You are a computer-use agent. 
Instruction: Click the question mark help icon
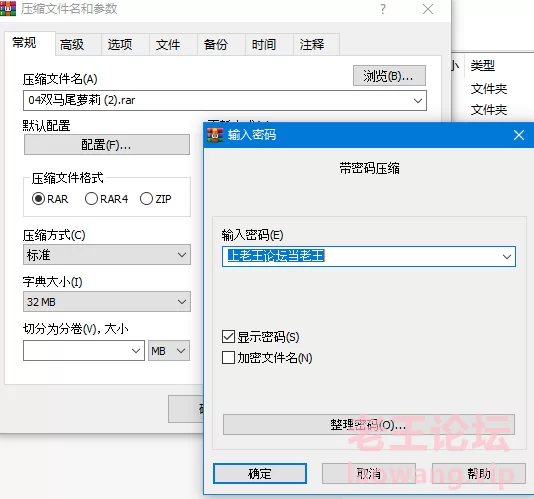[383, 9]
